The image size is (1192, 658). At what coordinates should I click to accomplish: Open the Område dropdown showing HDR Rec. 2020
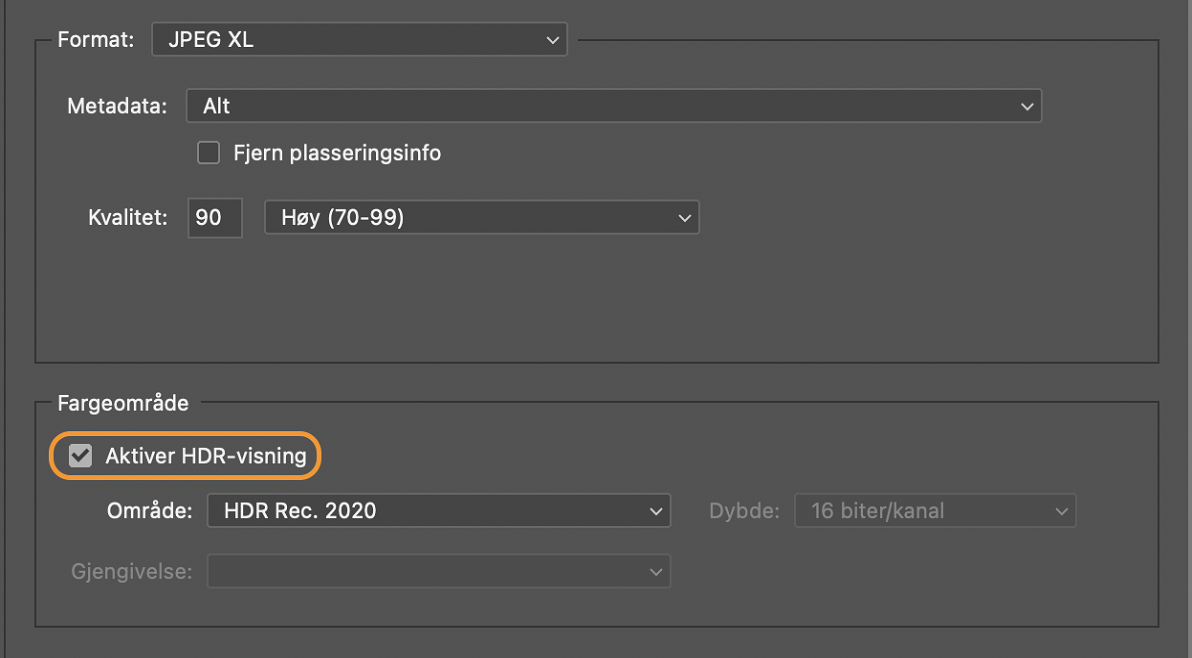tap(438, 510)
